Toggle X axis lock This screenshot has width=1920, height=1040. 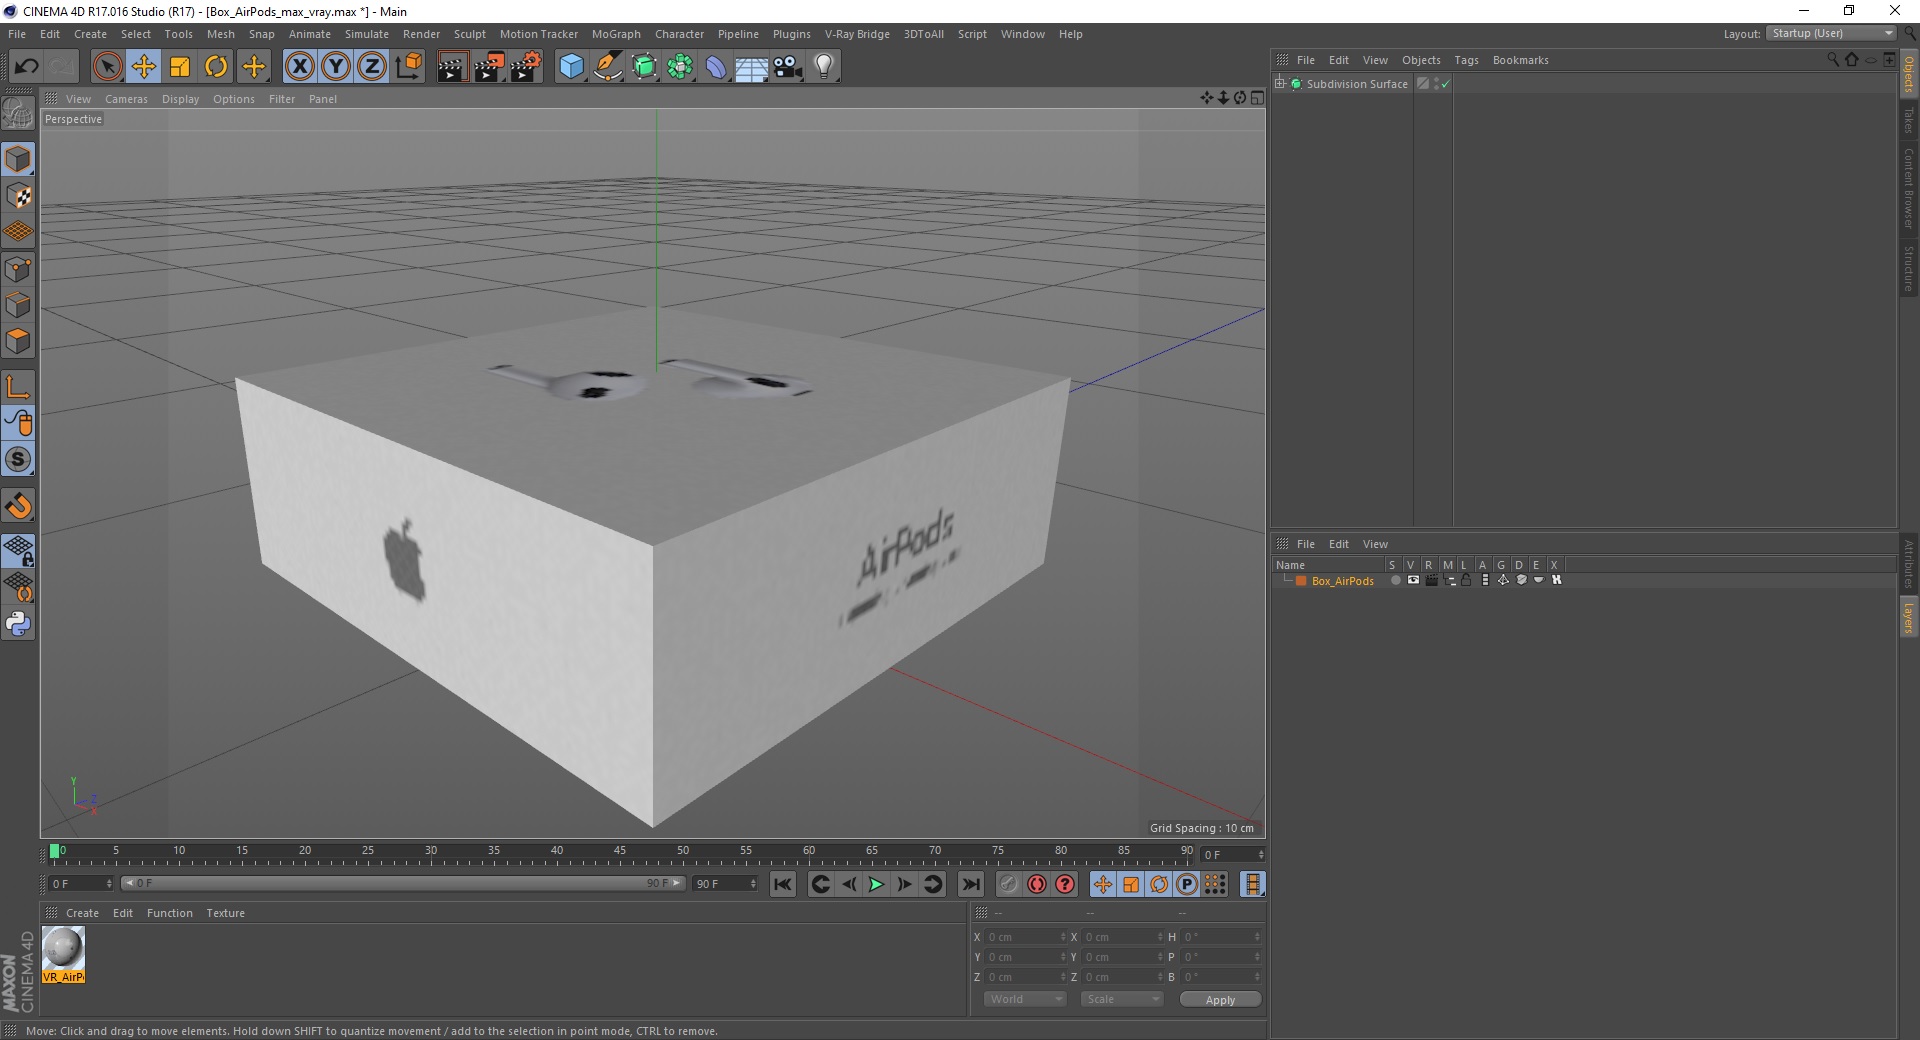point(299,67)
